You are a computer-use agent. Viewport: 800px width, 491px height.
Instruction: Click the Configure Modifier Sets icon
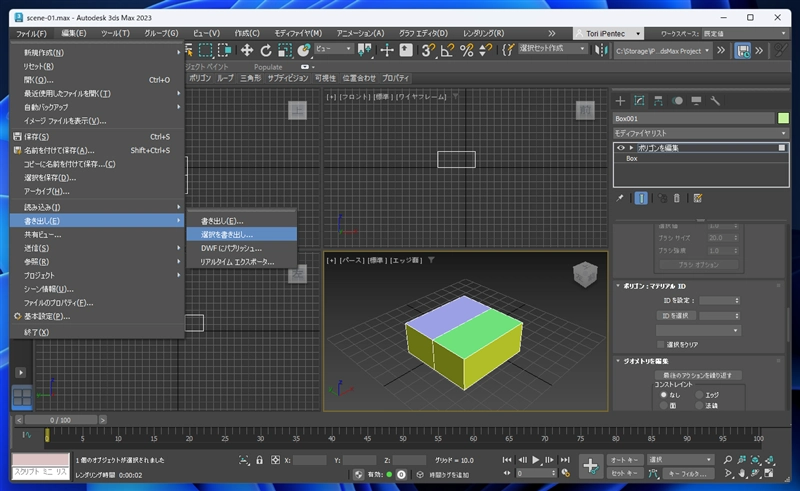(697, 198)
